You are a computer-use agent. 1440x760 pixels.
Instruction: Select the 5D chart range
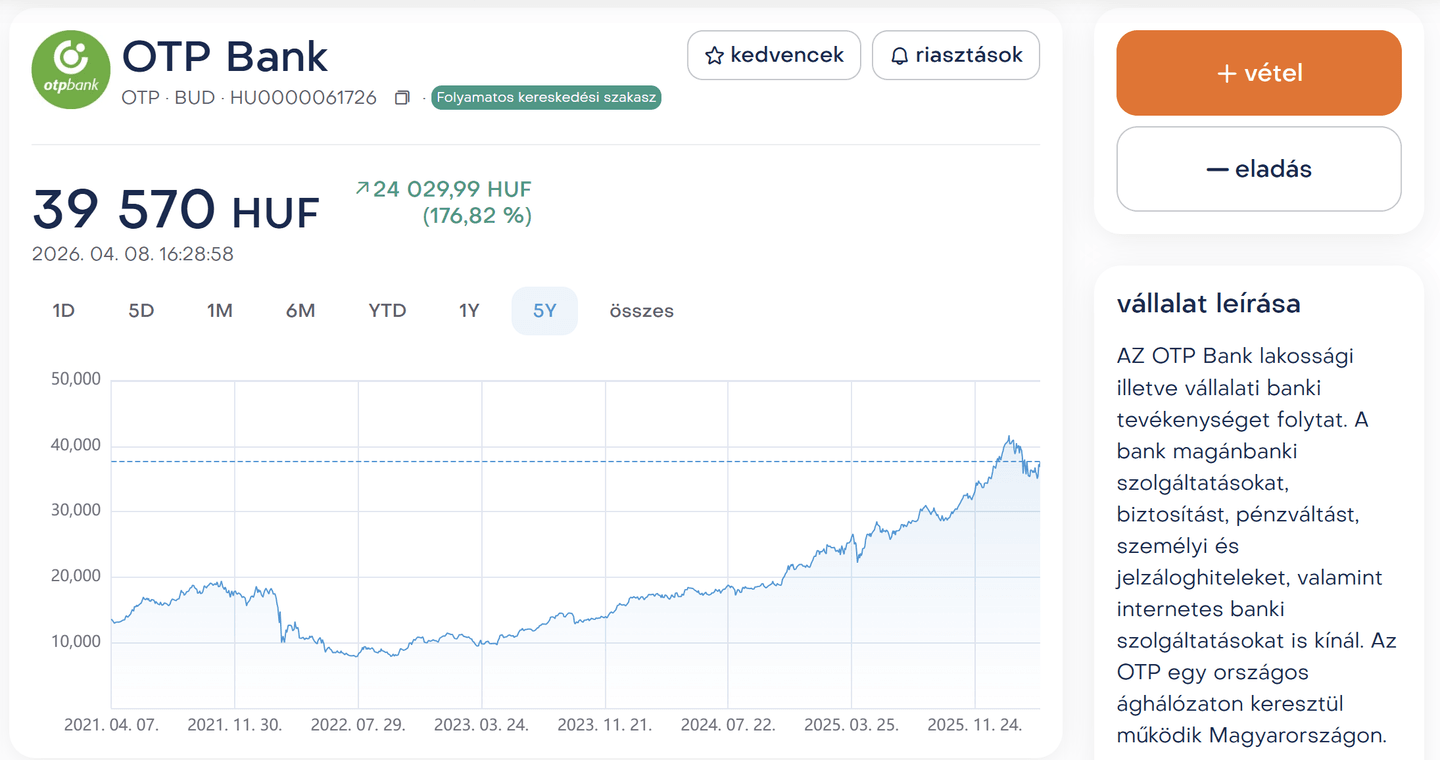pyautogui.click(x=141, y=311)
